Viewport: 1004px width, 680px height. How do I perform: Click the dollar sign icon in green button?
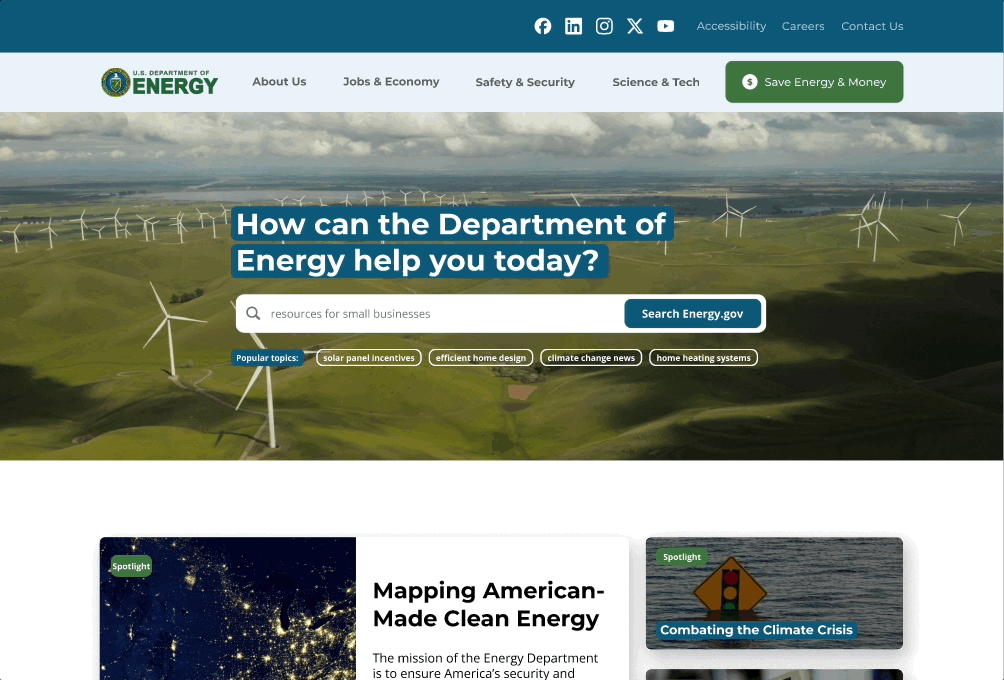pyautogui.click(x=749, y=82)
